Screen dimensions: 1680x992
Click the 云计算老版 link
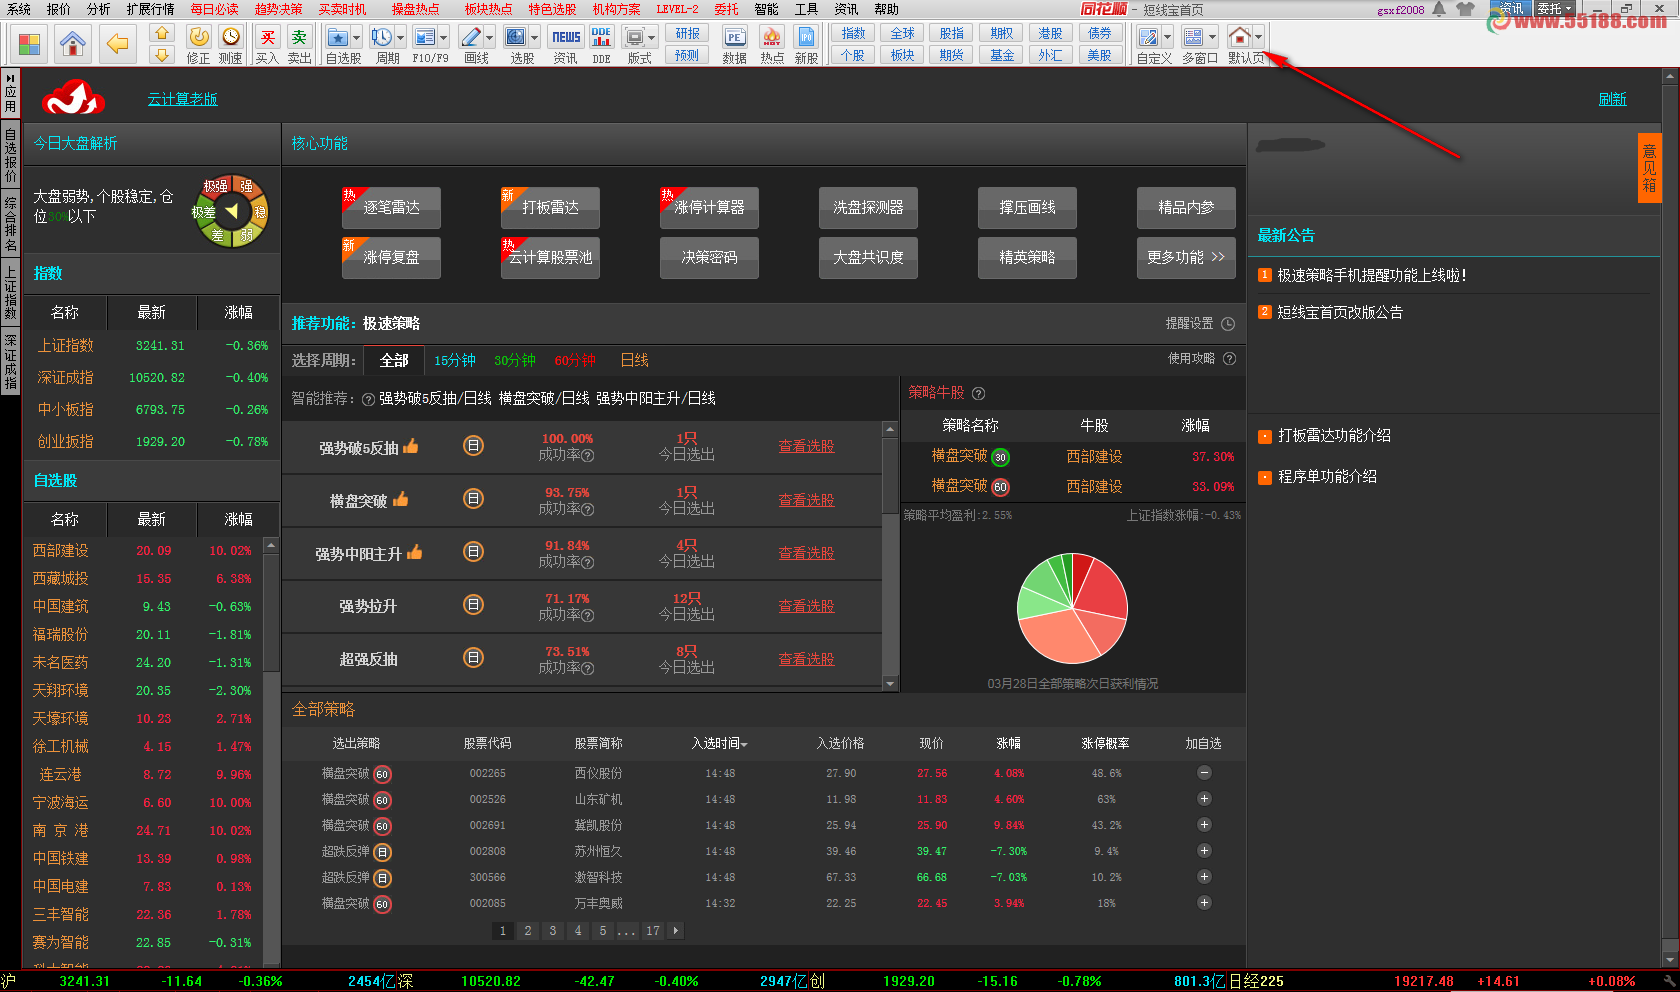(x=182, y=99)
